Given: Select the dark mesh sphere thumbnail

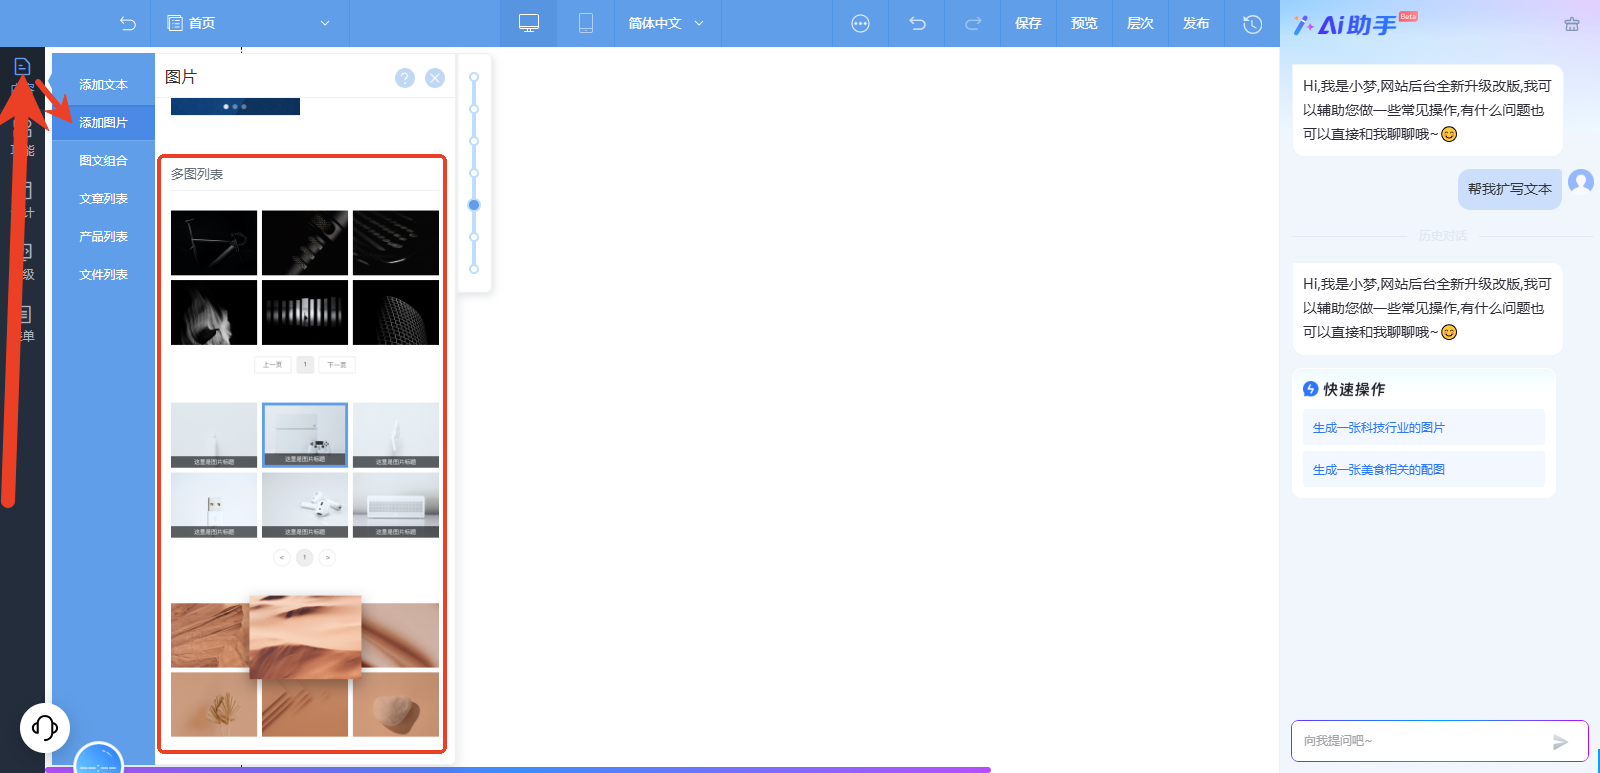Looking at the screenshot, I should 396,312.
